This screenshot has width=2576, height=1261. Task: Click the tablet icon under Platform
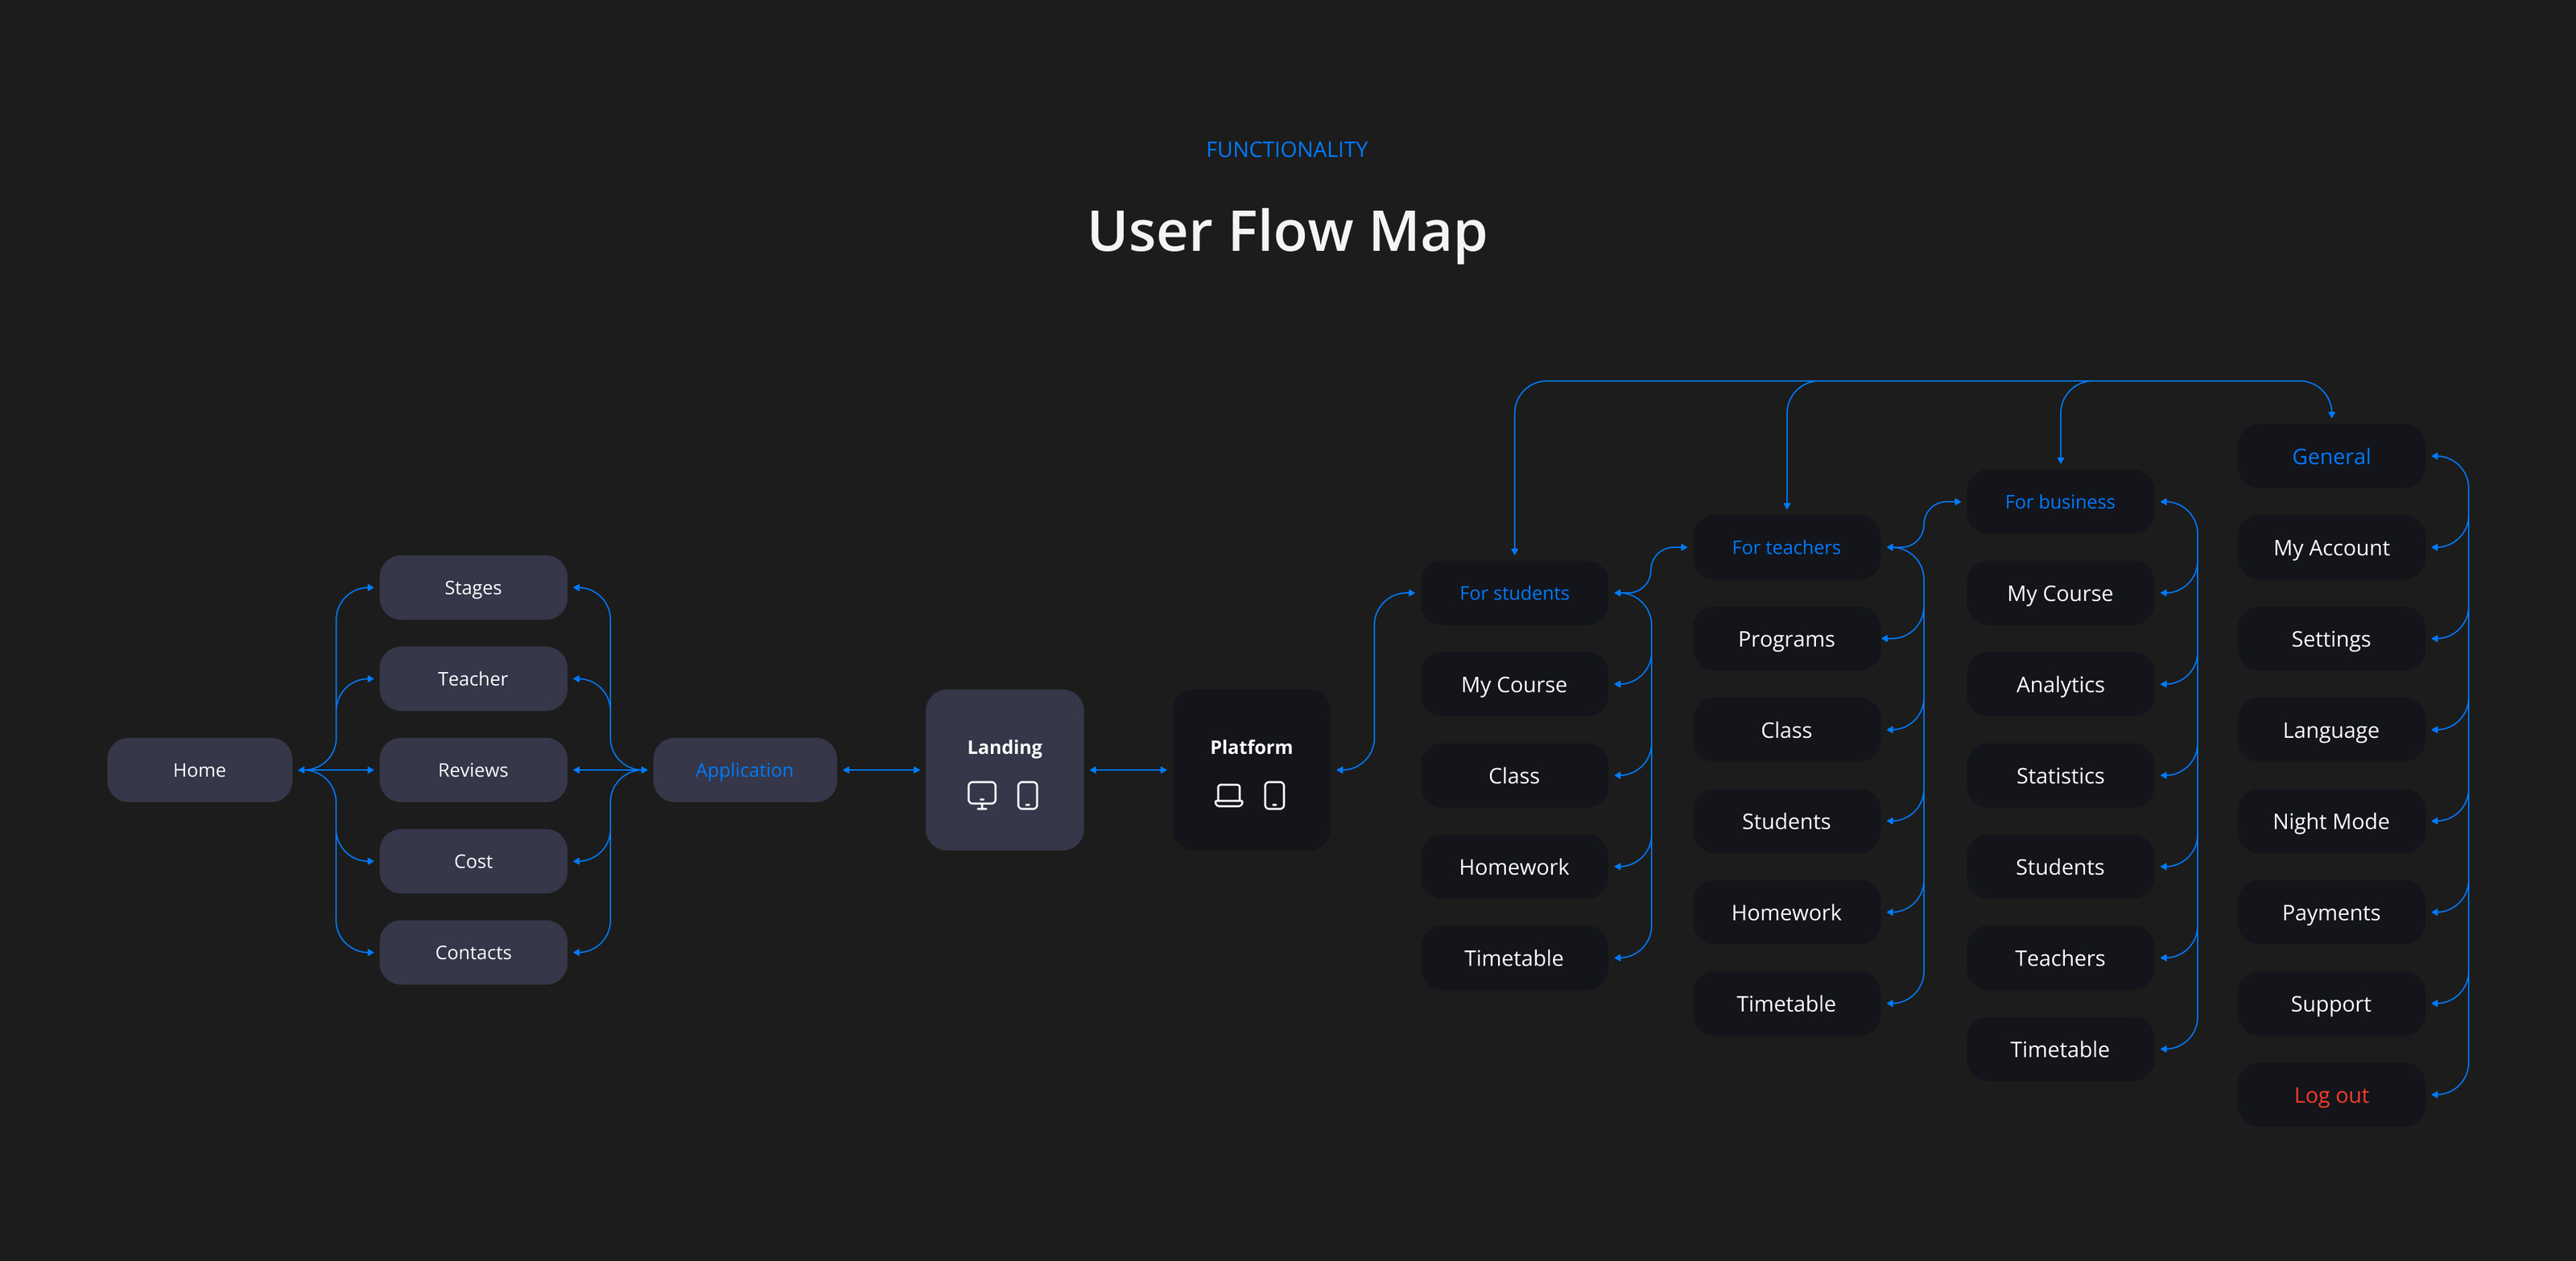click(x=1274, y=795)
